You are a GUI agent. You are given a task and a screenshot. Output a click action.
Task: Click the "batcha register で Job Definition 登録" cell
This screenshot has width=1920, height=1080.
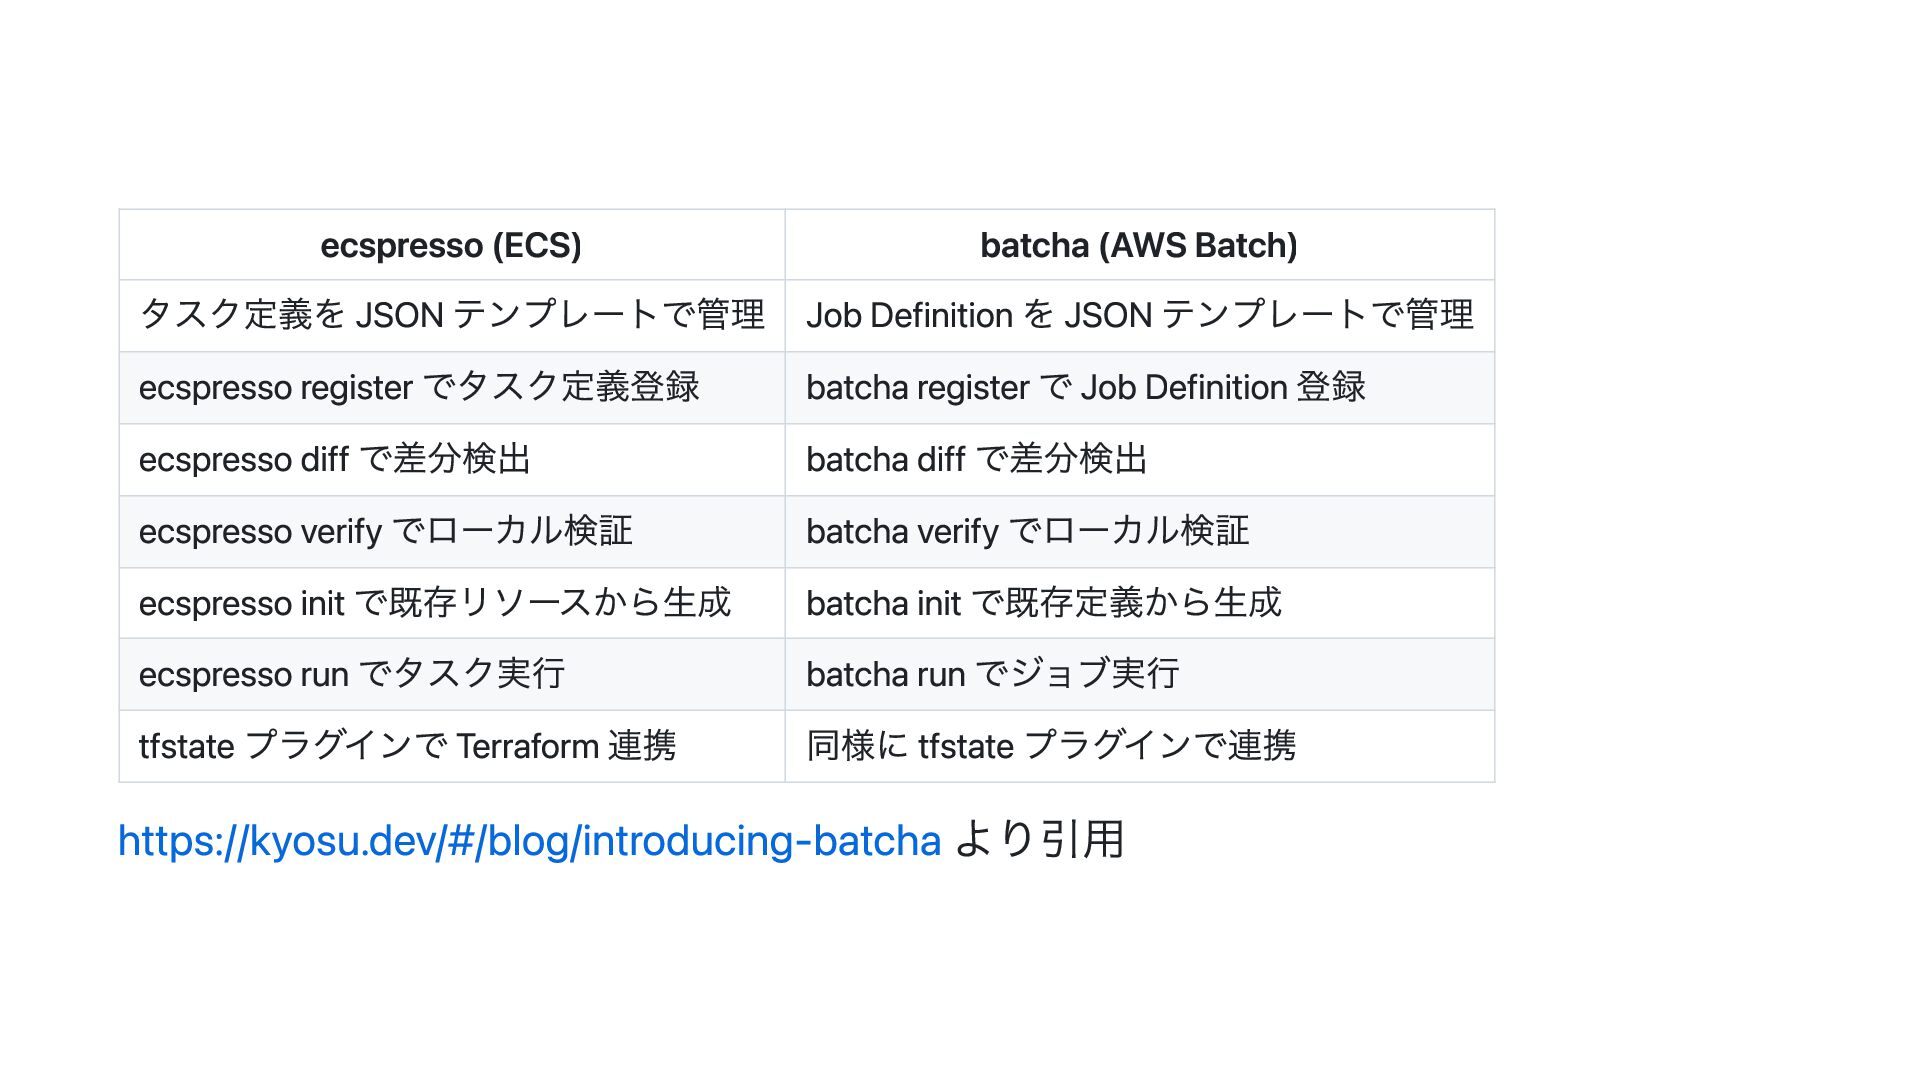click(1085, 387)
